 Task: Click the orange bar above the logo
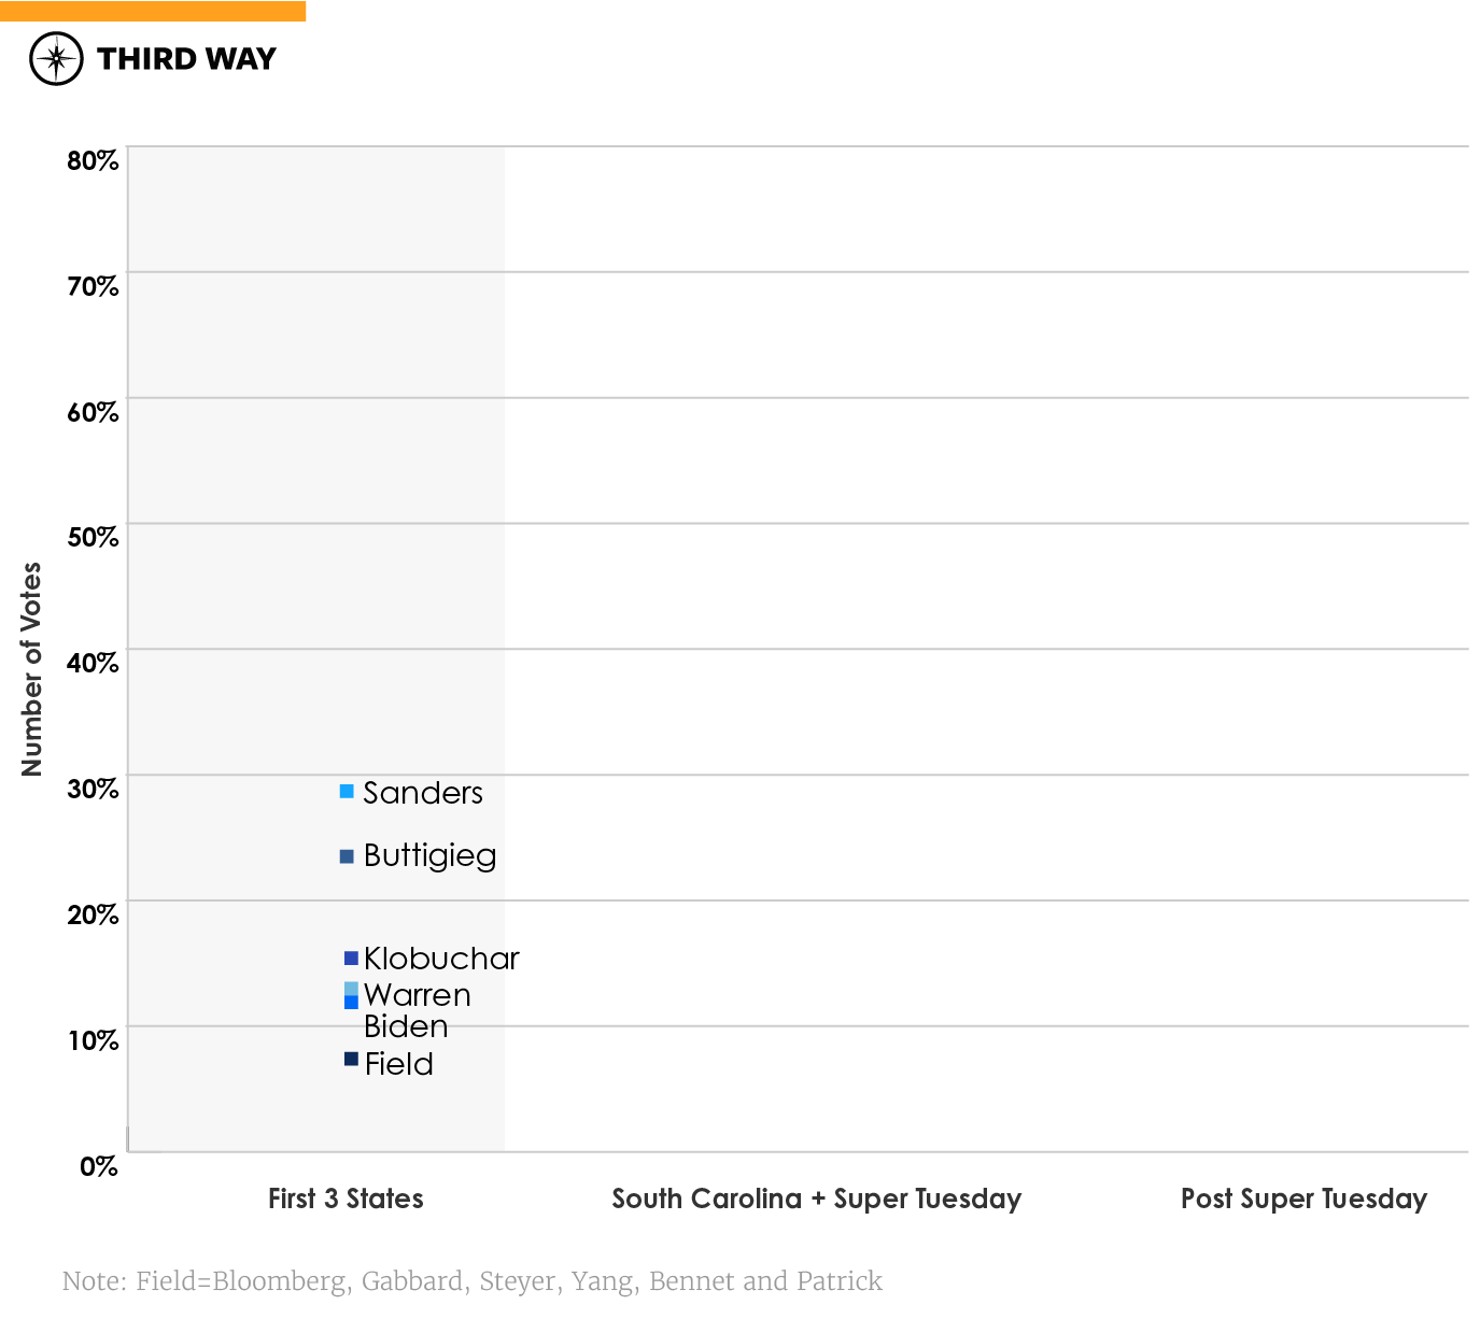152,11
